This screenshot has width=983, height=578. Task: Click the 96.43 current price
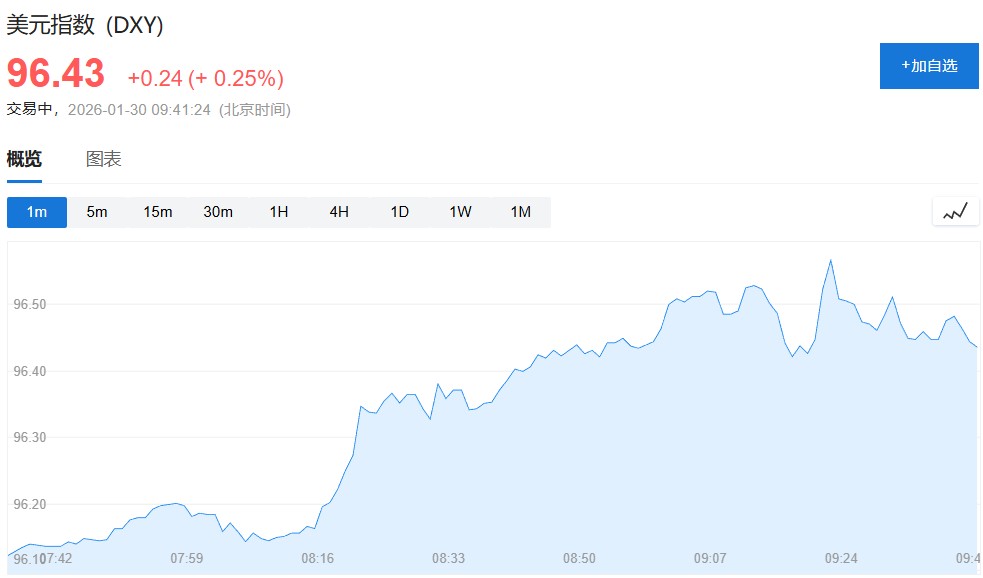tap(56, 75)
